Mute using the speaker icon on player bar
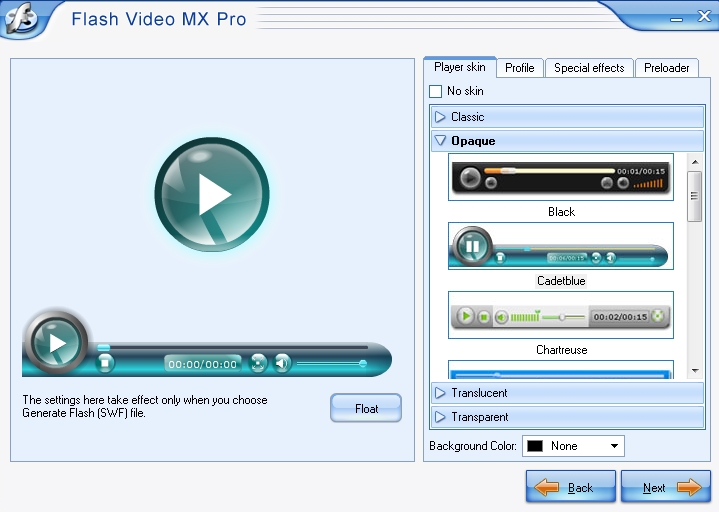This screenshot has width=719, height=512. [x=282, y=363]
